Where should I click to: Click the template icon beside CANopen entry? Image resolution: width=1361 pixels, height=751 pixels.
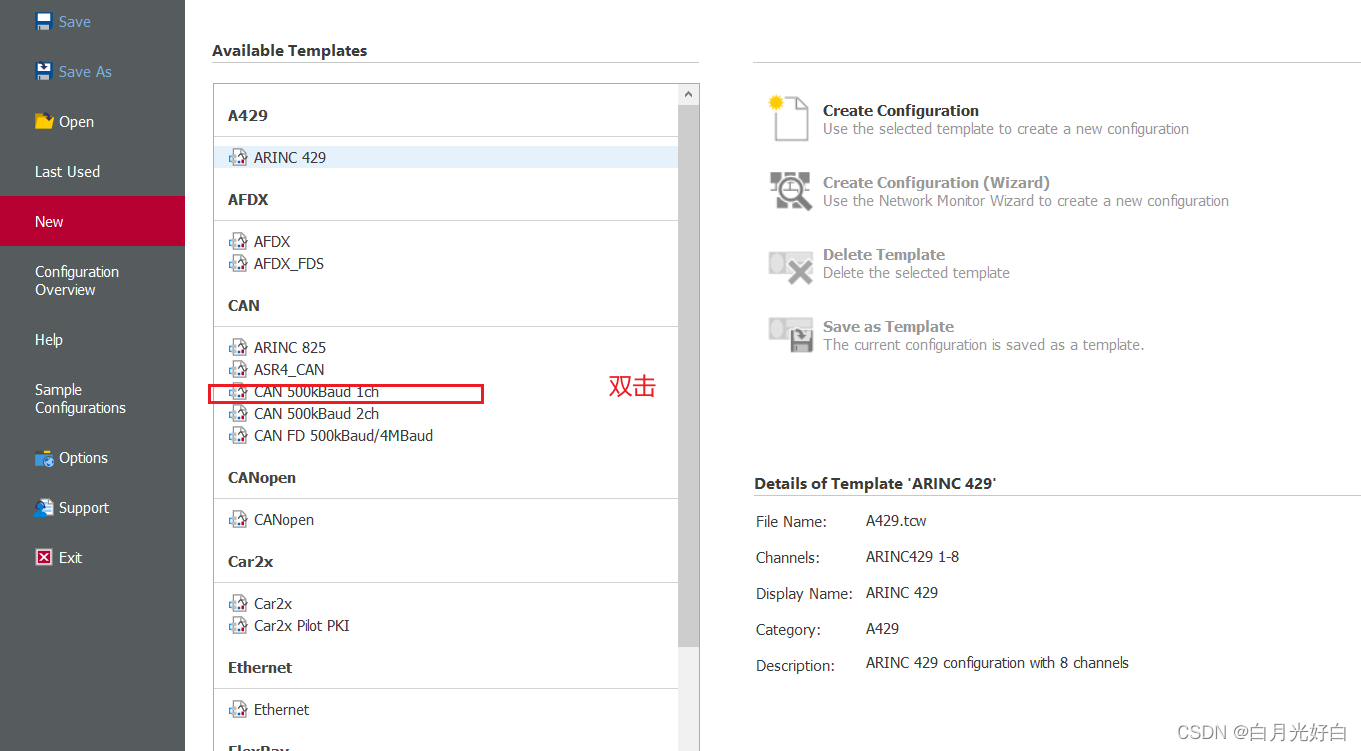coord(238,519)
